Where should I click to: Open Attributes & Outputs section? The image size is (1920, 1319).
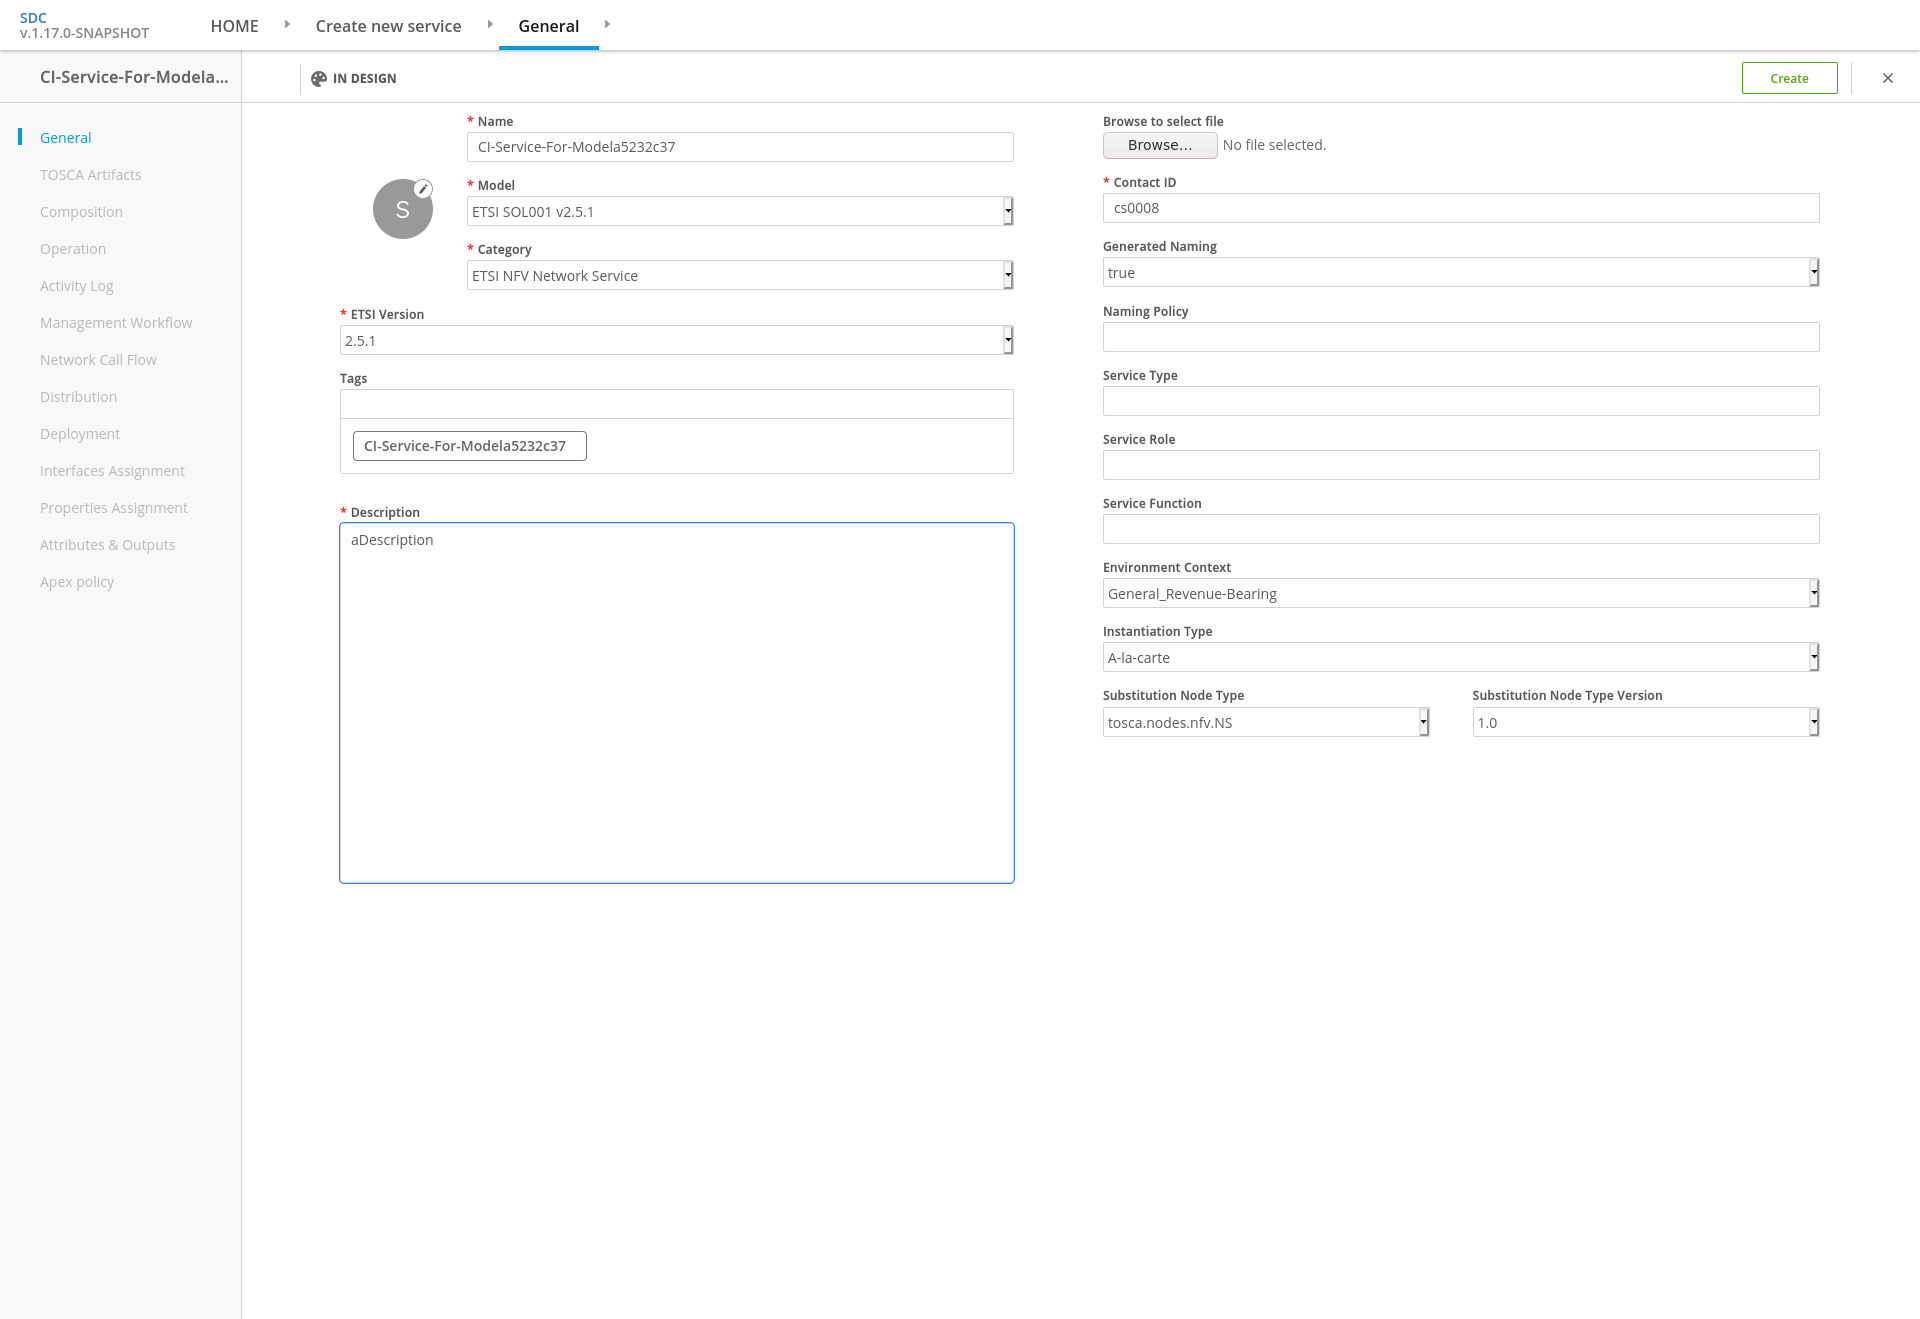click(x=107, y=545)
